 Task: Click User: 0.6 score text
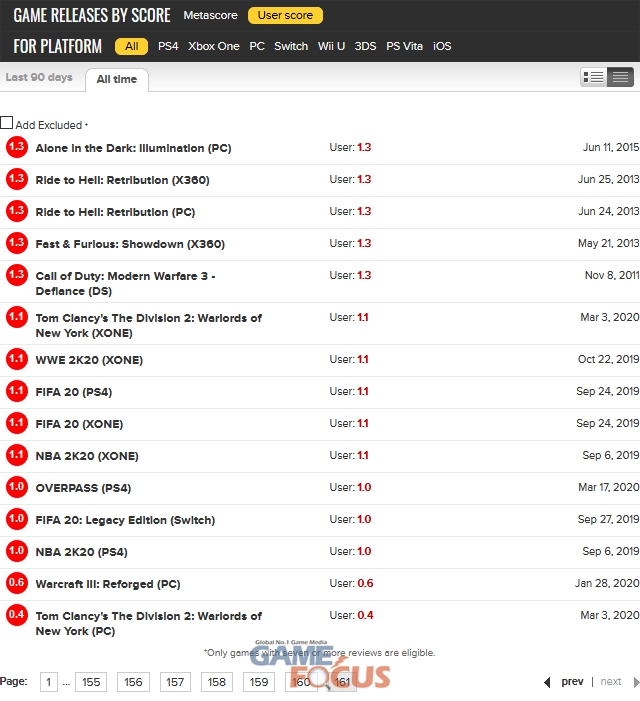pyautogui.click(x=351, y=583)
